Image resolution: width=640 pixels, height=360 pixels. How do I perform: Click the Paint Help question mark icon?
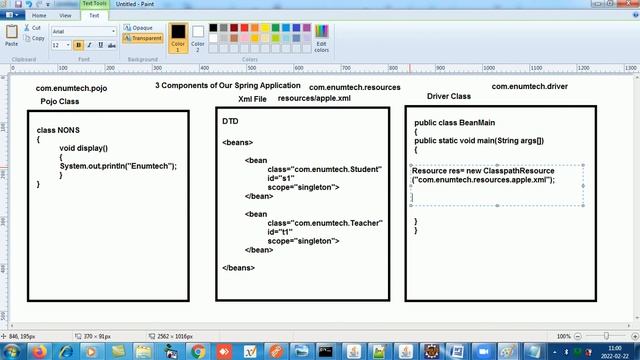636,15
